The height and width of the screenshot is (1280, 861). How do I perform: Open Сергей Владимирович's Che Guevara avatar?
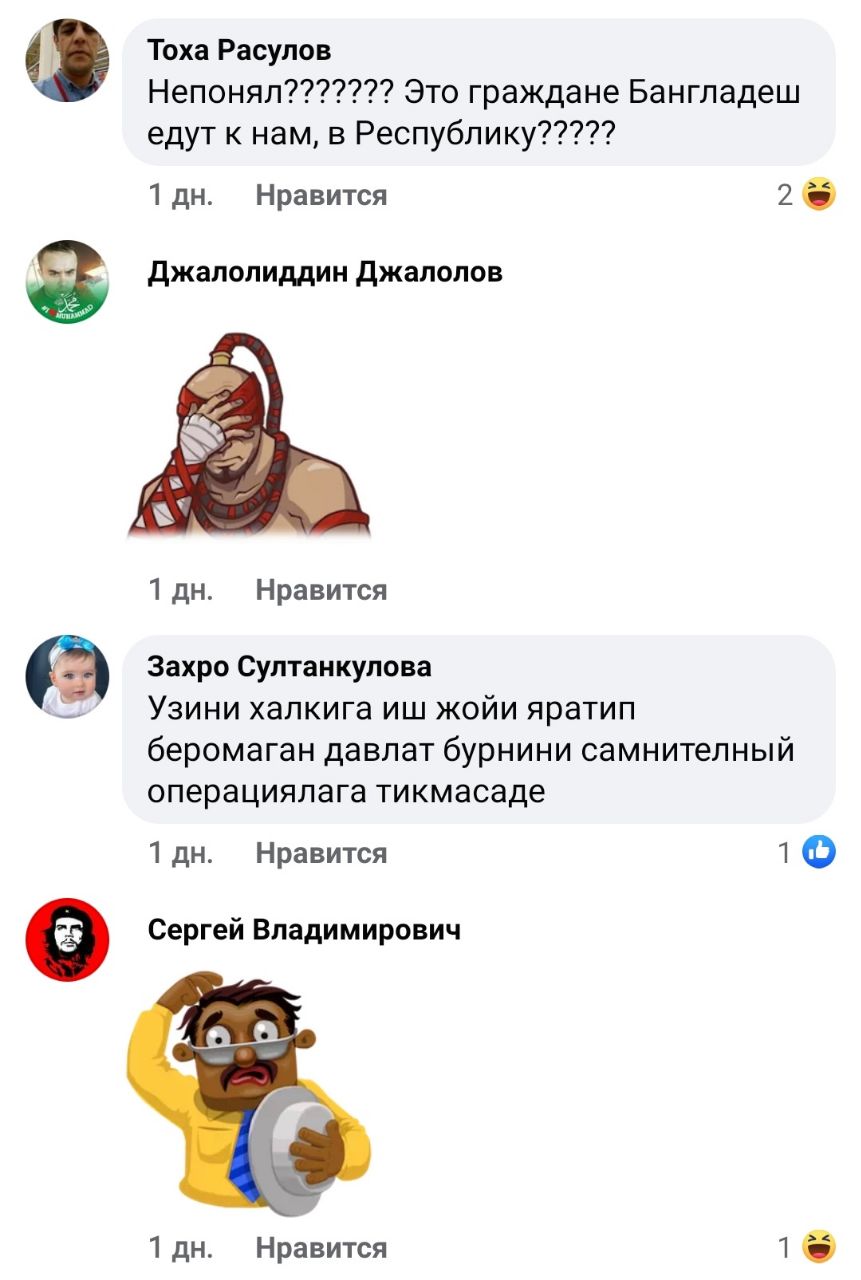tap(67, 939)
